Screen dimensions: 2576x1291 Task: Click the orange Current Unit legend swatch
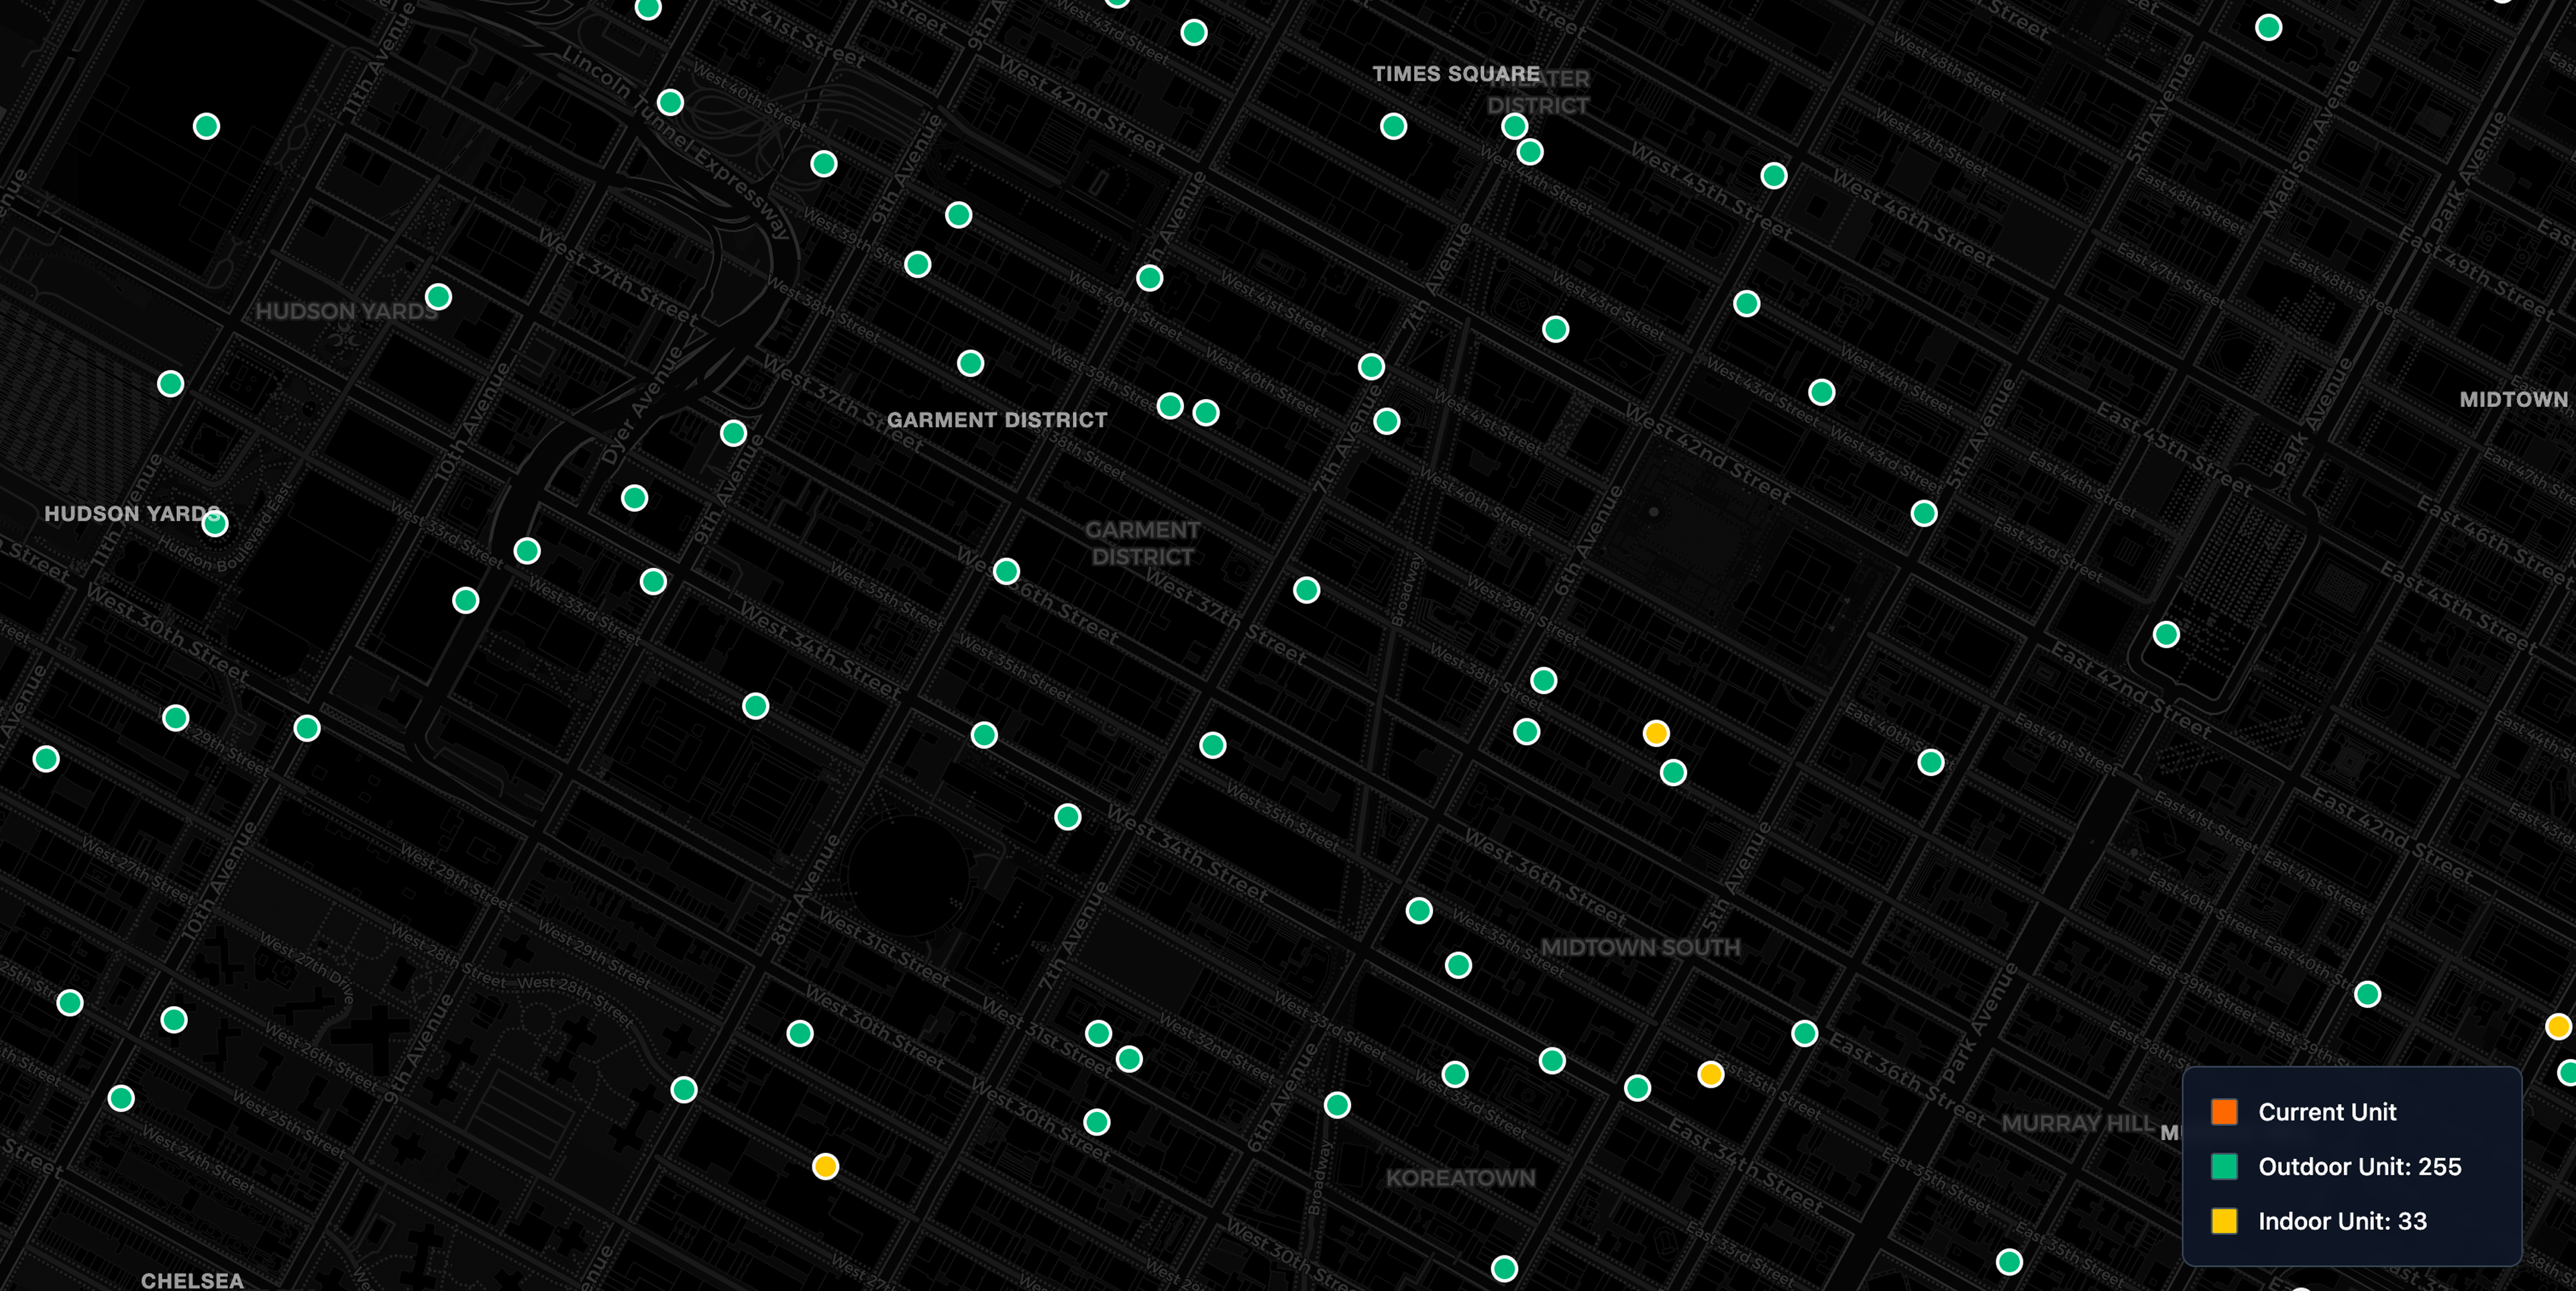[2224, 1112]
